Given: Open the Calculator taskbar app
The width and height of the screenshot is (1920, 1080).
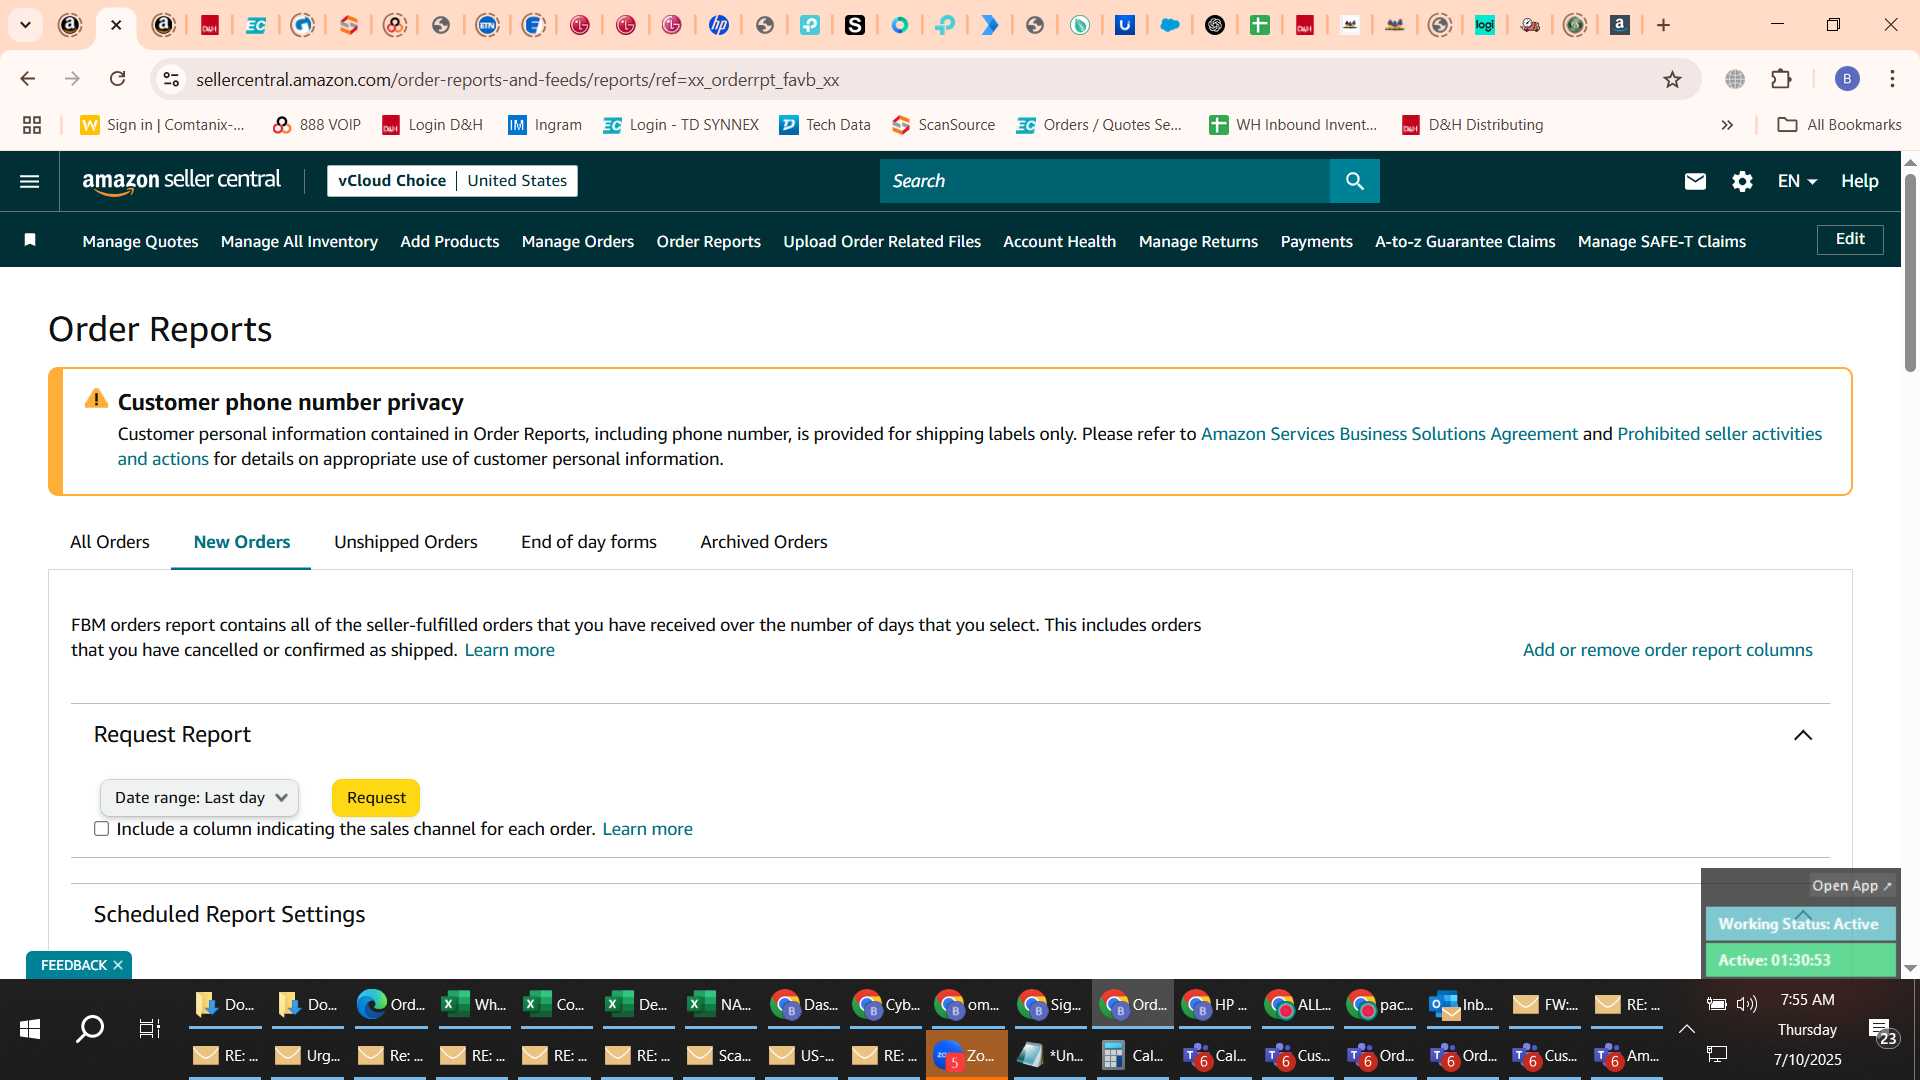Looking at the screenshot, I should point(1133,1056).
